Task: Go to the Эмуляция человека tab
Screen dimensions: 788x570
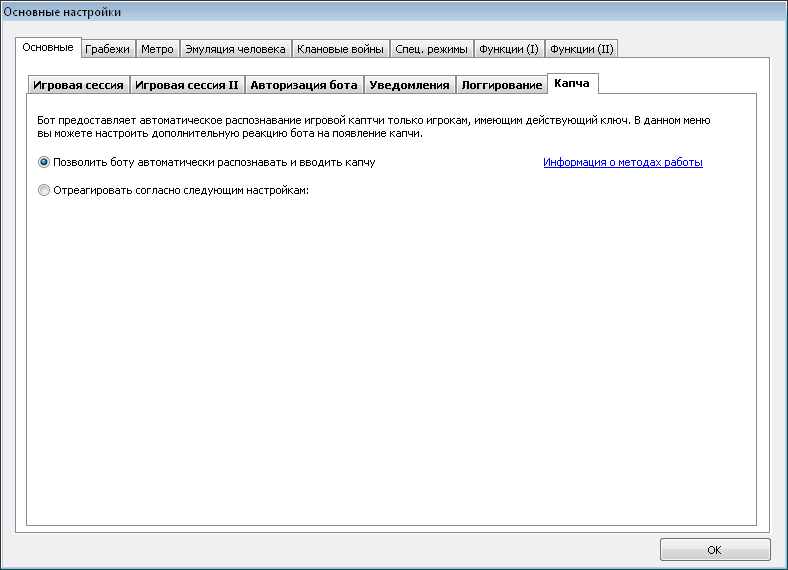Action: pos(235,49)
